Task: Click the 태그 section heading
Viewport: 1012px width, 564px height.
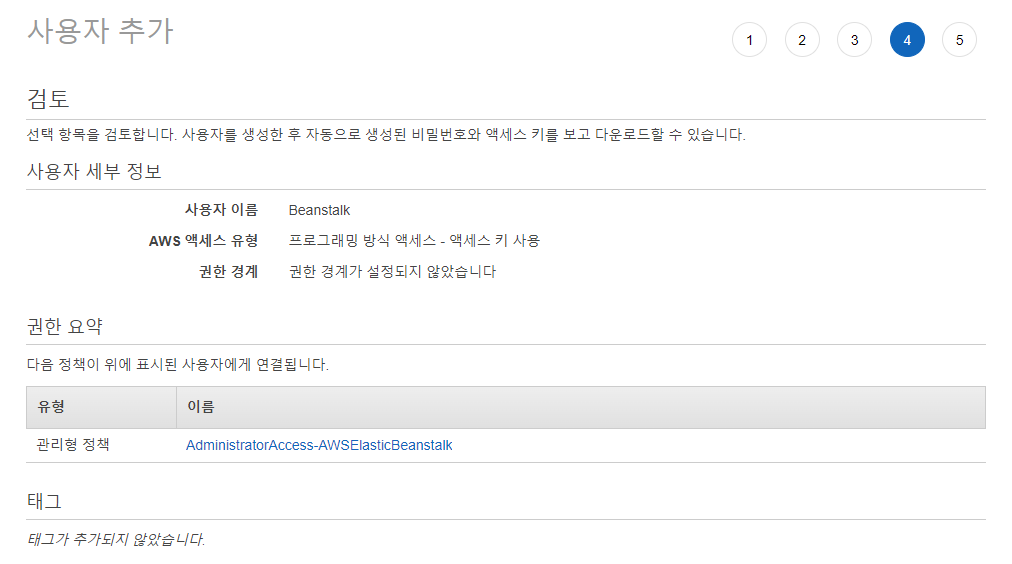Action: pyautogui.click(x=44, y=501)
